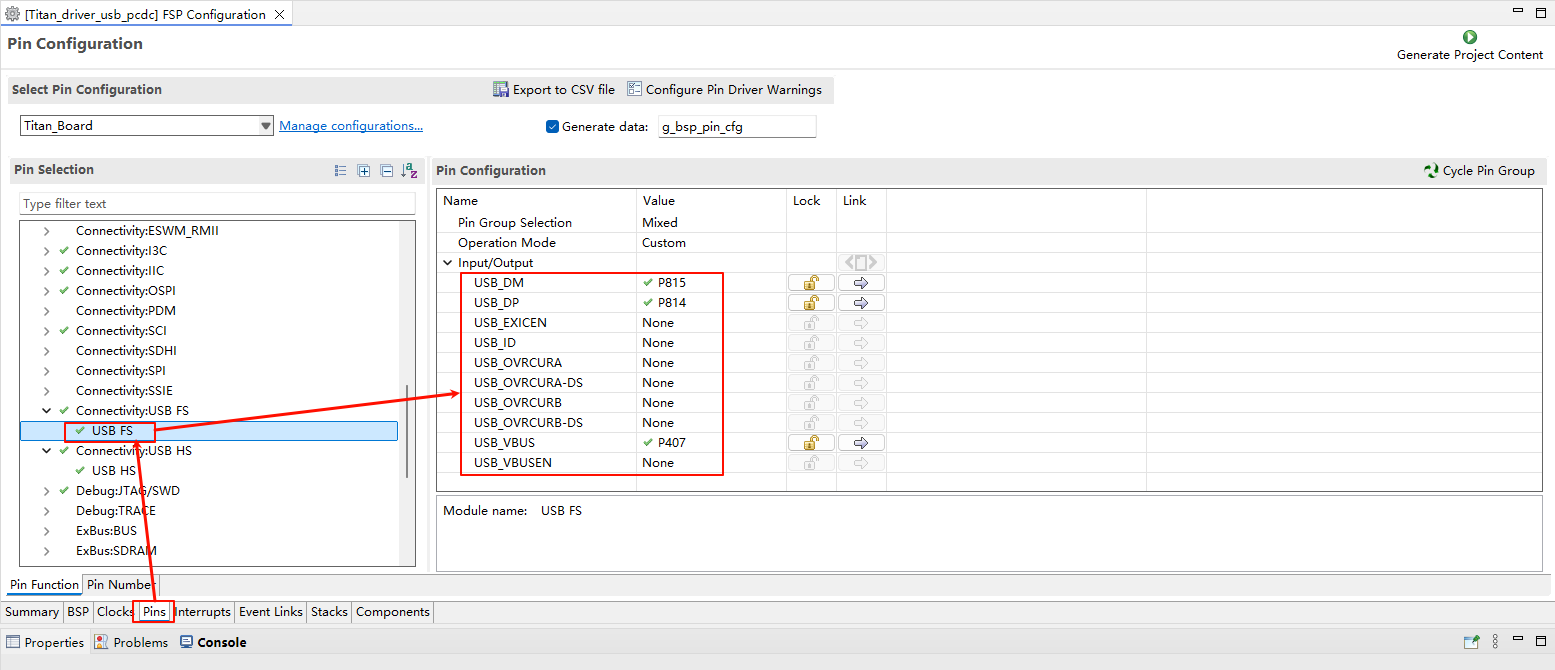This screenshot has width=1555, height=670.
Task: Click the Generate Project Content play icon
Action: click(1469, 37)
